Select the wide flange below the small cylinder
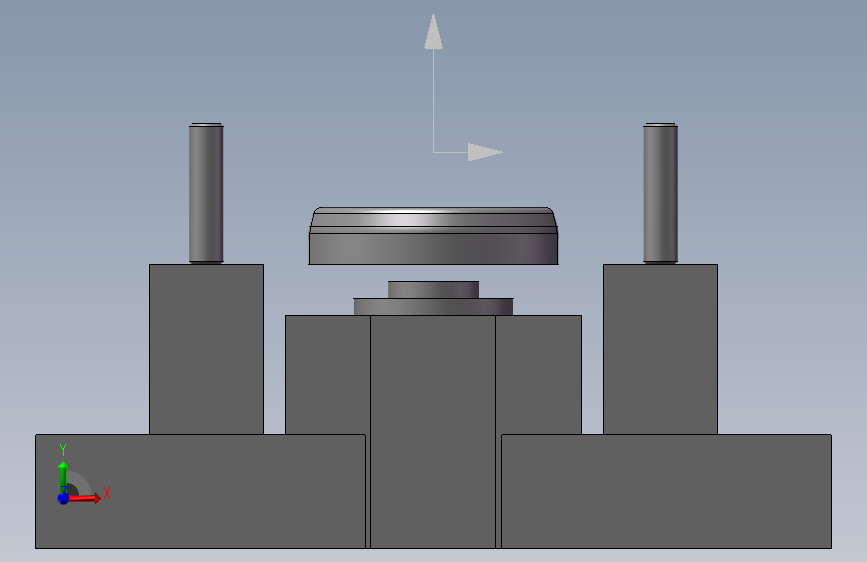867x562 pixels. coord(434,307)
